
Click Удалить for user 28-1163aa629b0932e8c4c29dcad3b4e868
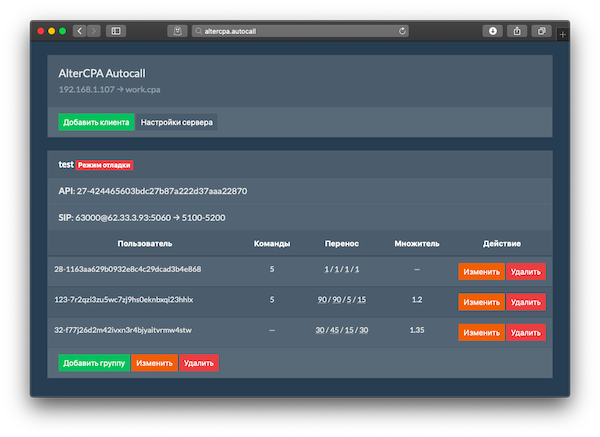(x=526, y=271)
